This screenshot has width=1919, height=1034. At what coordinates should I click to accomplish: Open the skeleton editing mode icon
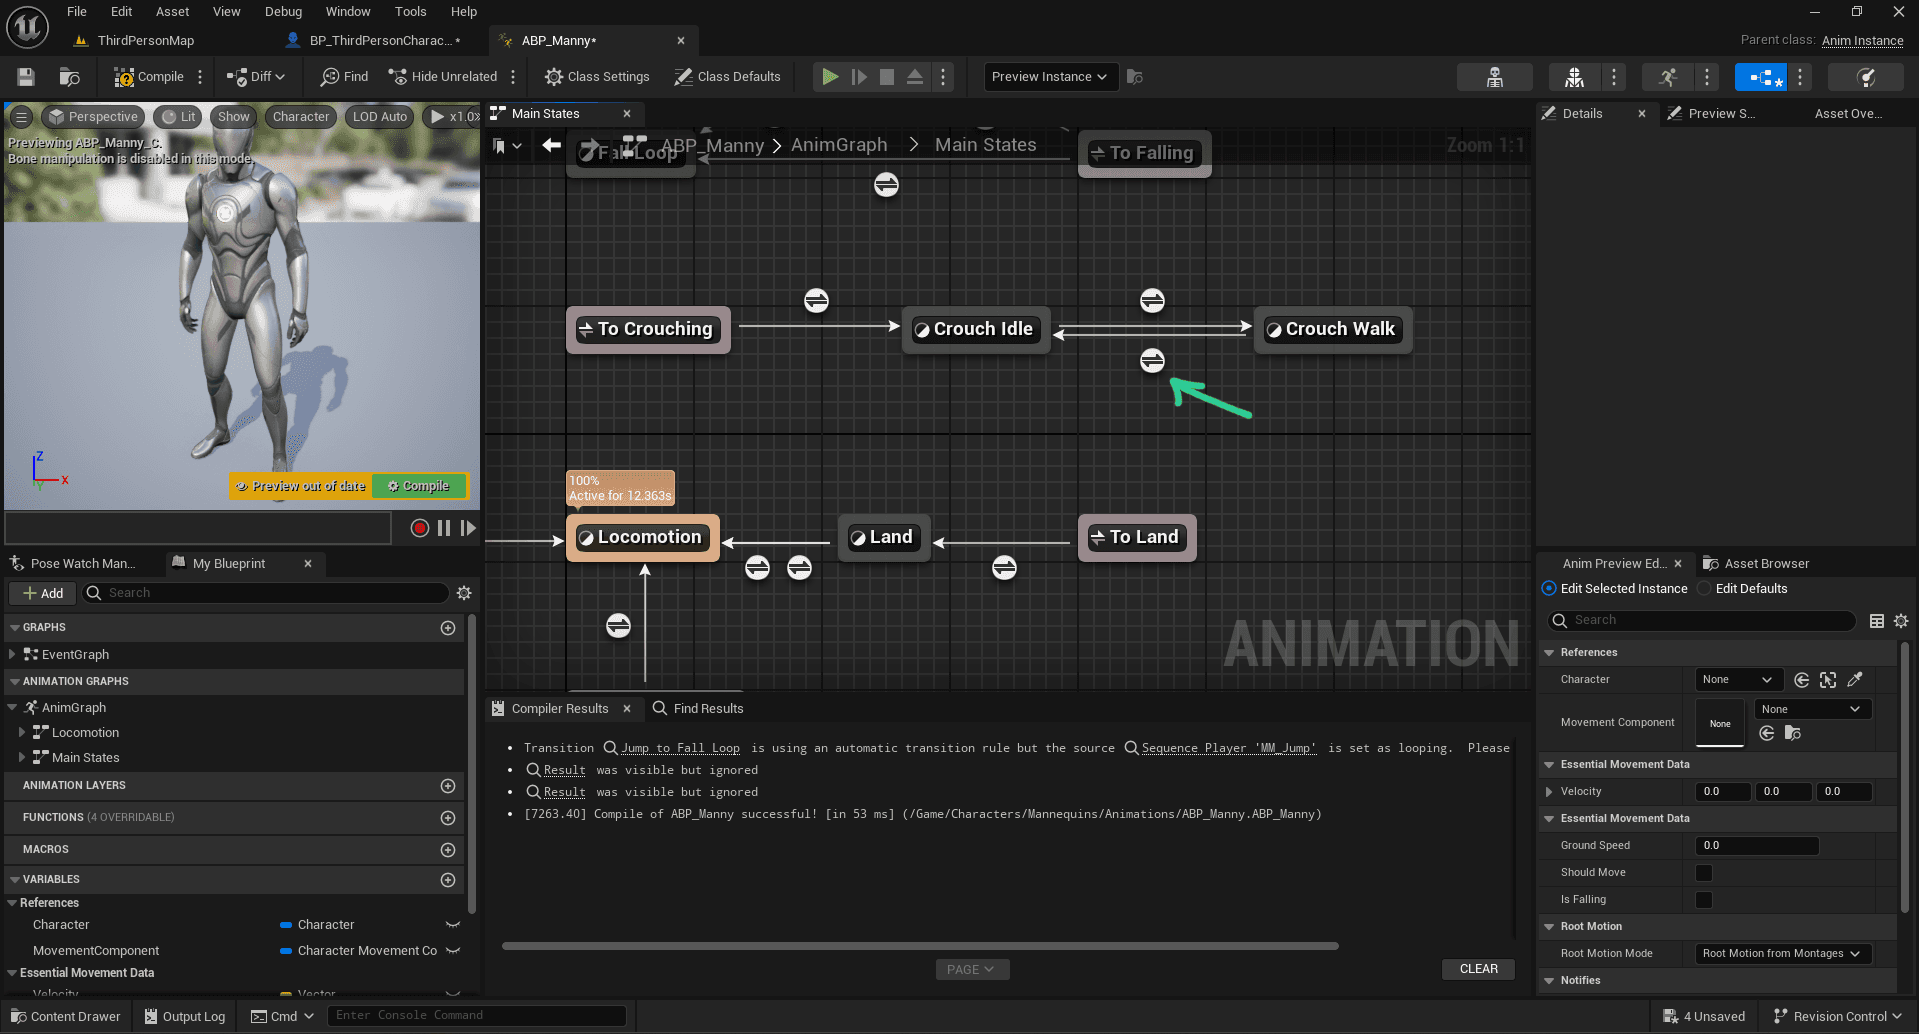[x=1494, y=77]
